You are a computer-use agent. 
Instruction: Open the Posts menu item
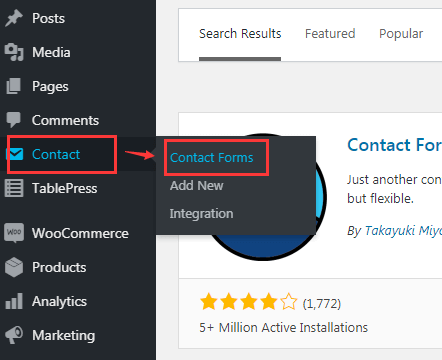(48, 18)
